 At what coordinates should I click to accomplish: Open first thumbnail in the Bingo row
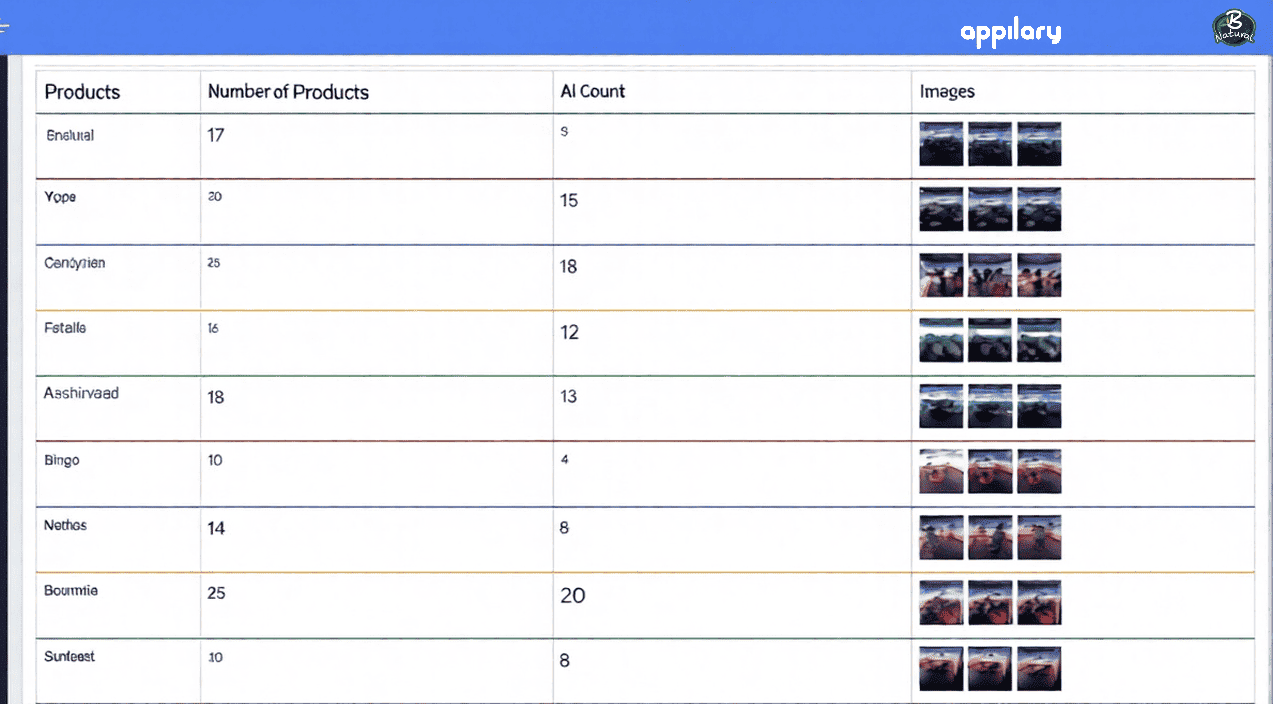(x=941, y=471)
